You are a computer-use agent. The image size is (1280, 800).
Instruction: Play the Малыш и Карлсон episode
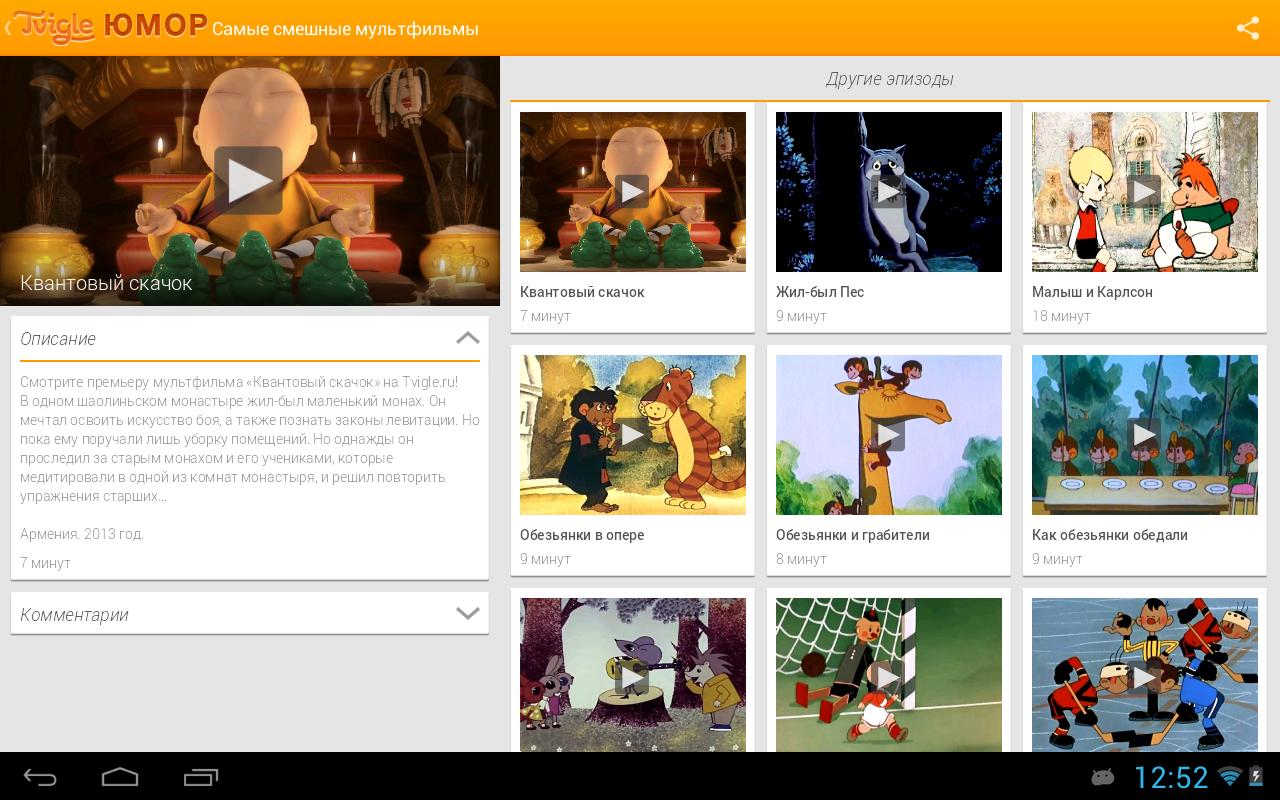pos(1145,192)
